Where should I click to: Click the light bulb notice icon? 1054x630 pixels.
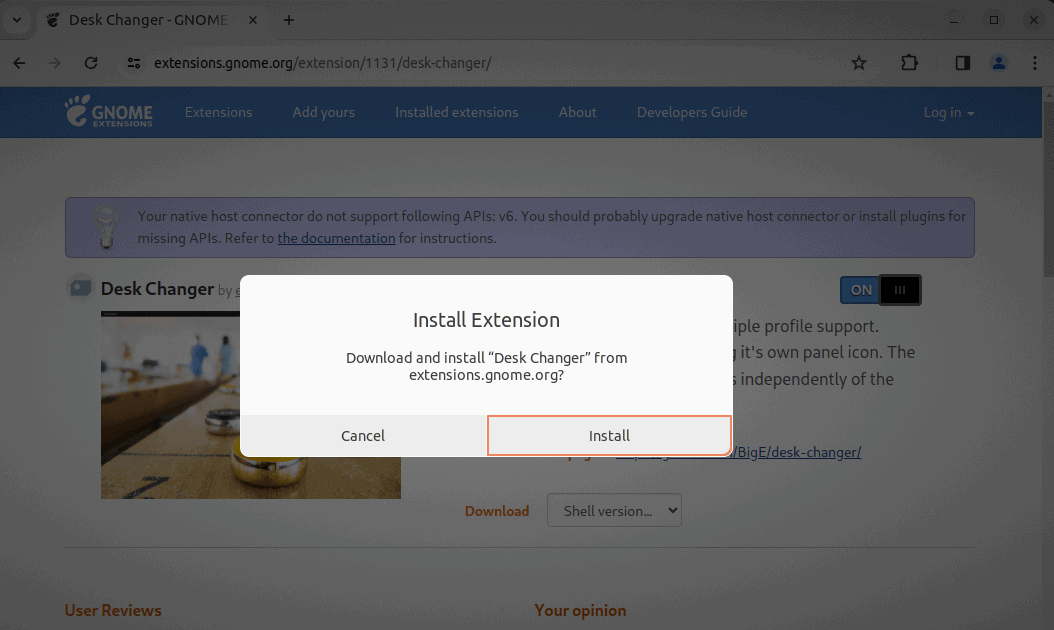click(x=106, y=227)
